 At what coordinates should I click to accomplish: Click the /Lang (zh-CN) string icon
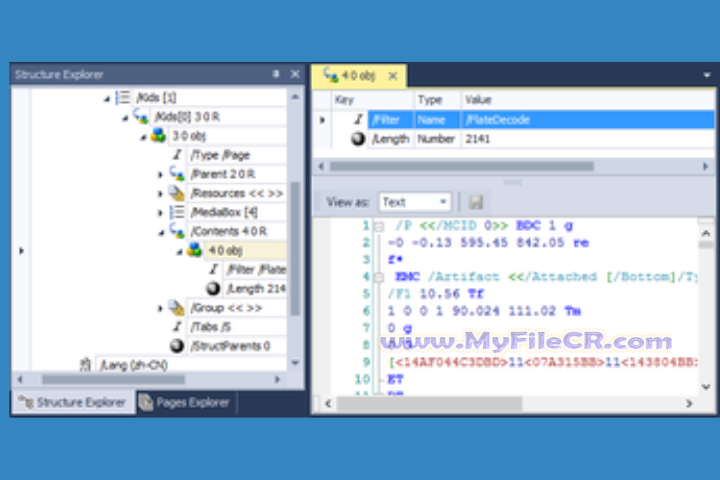[85, 365]
